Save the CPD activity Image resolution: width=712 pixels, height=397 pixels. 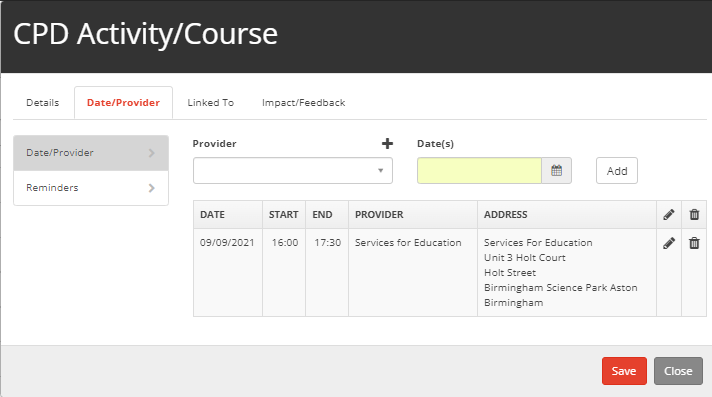coord(624,371)
